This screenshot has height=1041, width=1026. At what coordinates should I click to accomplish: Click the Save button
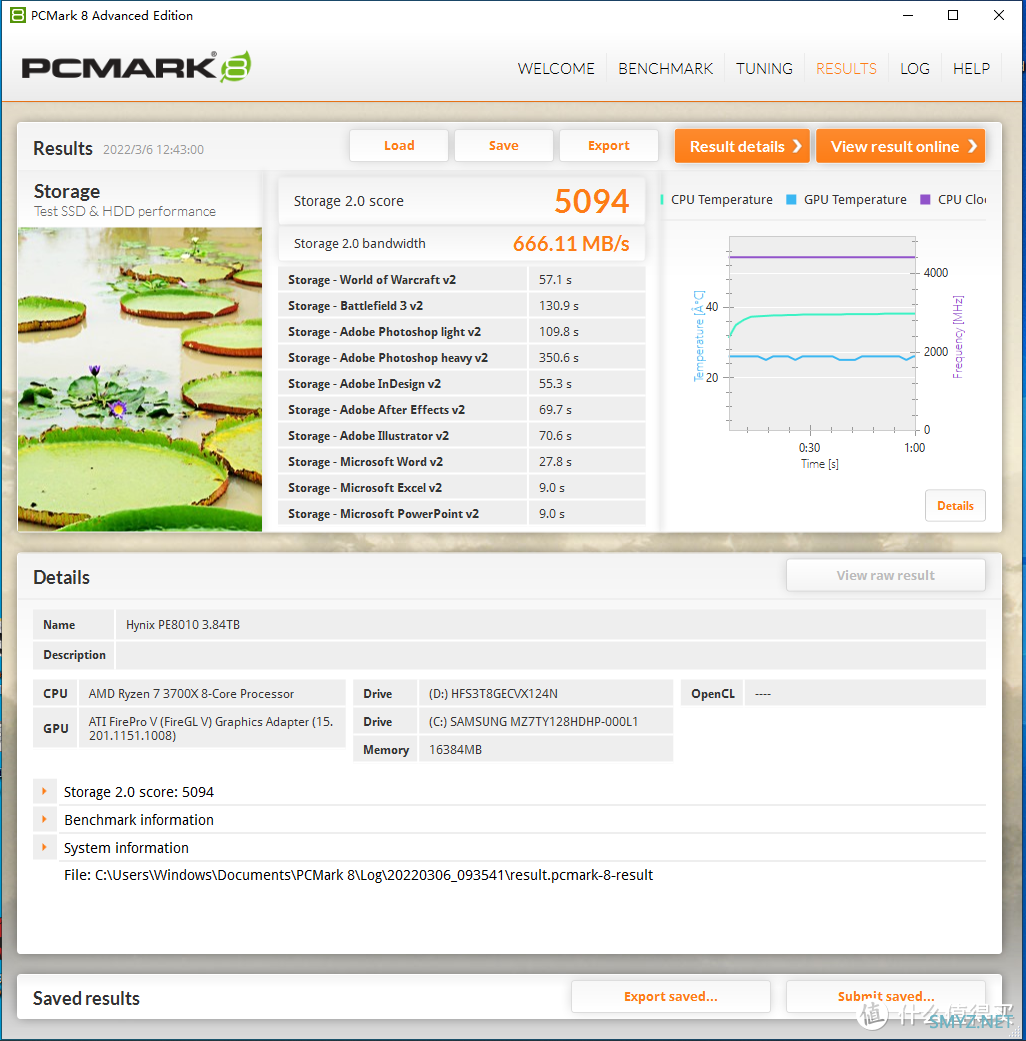[503, 145]
